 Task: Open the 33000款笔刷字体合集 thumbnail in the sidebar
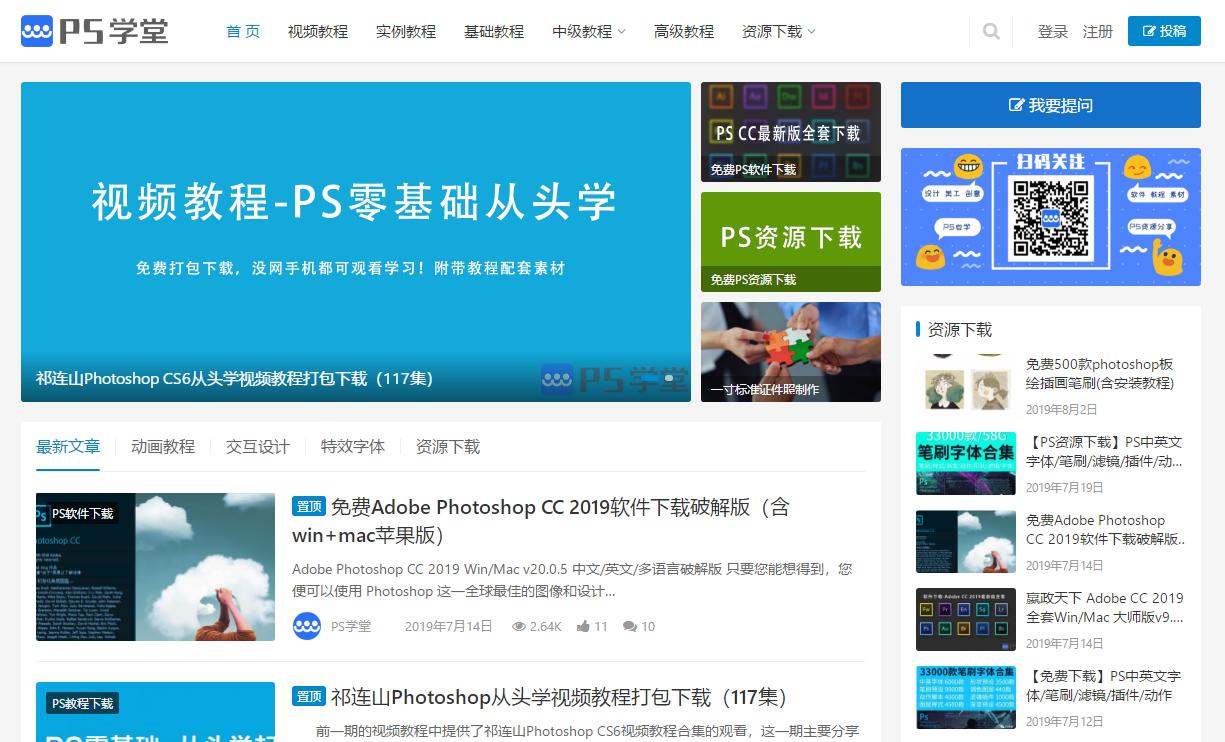pyautogui.click(x=966, y=697)
